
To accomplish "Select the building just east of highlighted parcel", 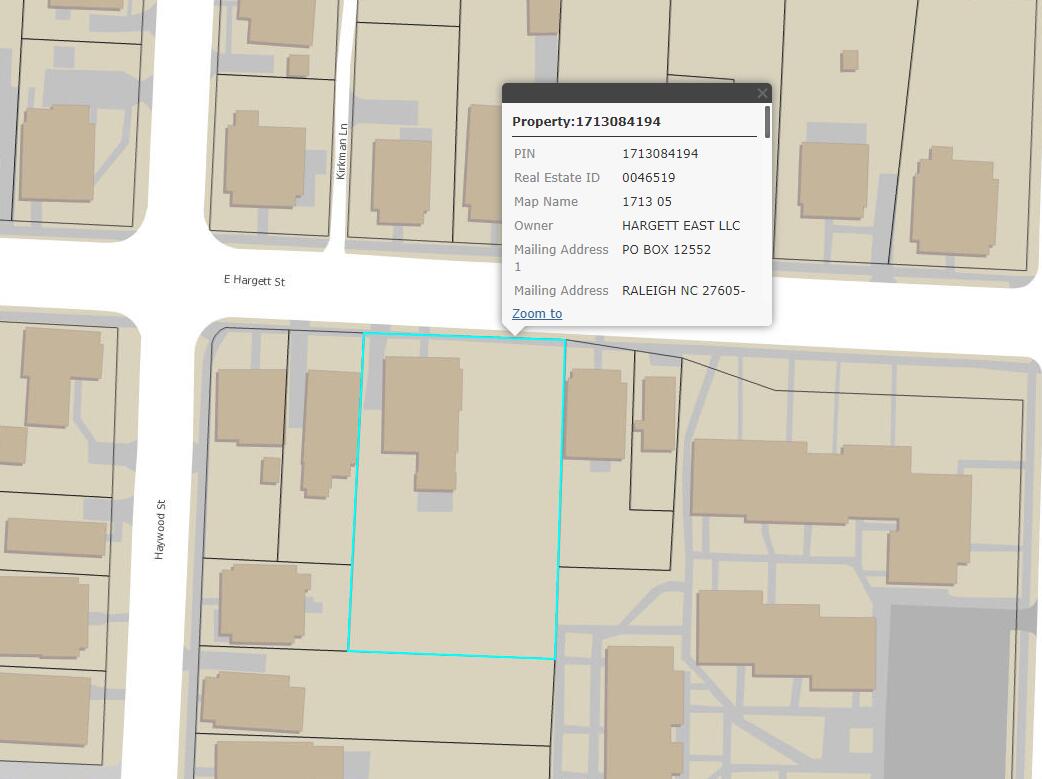I will (x=596, y=414).
